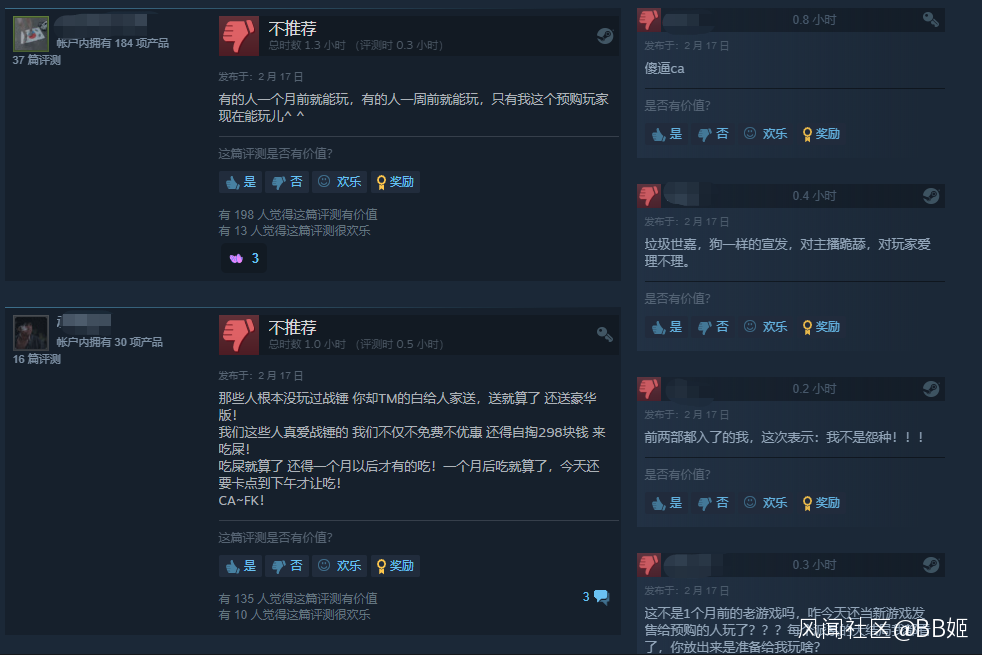Open avatar of user owning 30 products
982x655 pixels.
point(31,333)
